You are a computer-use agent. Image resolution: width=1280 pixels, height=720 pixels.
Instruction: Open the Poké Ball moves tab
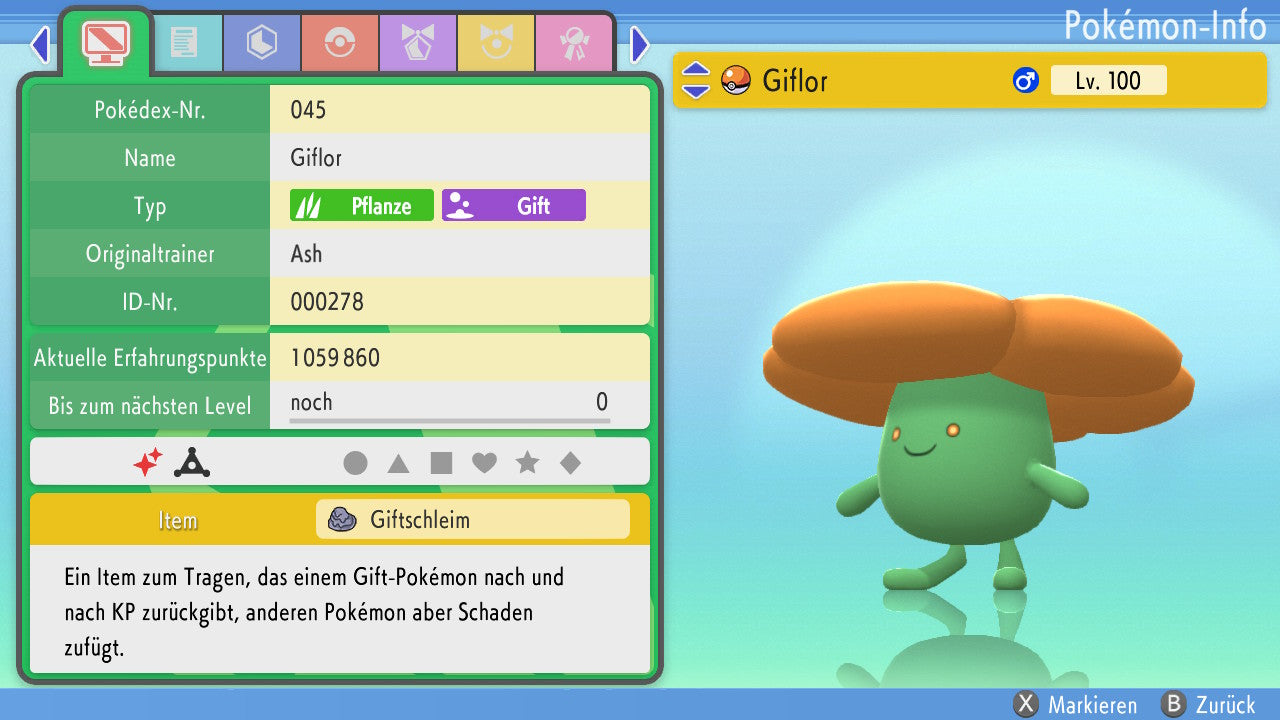(340, 43)
